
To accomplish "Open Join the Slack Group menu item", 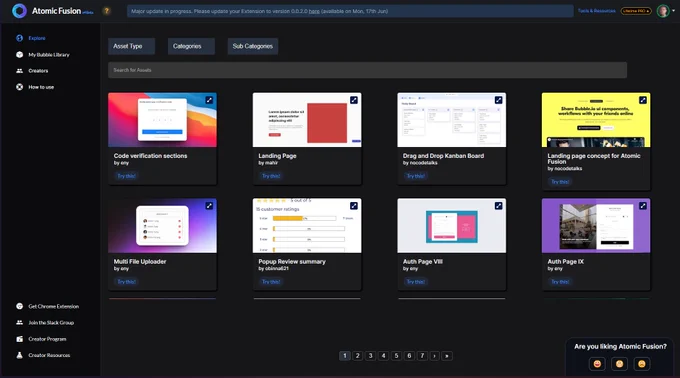I will [51, 323].
